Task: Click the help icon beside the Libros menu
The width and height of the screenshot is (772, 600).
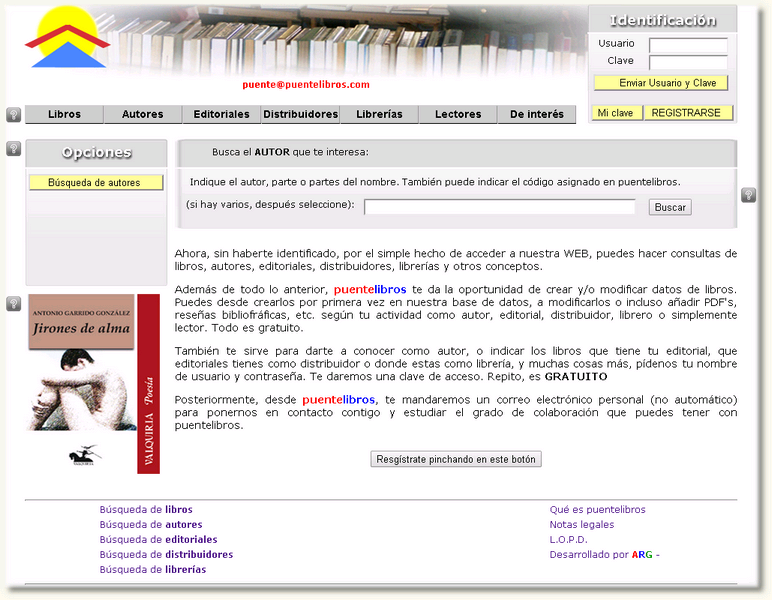Action: pyautogui.click(x=14, y=115)
